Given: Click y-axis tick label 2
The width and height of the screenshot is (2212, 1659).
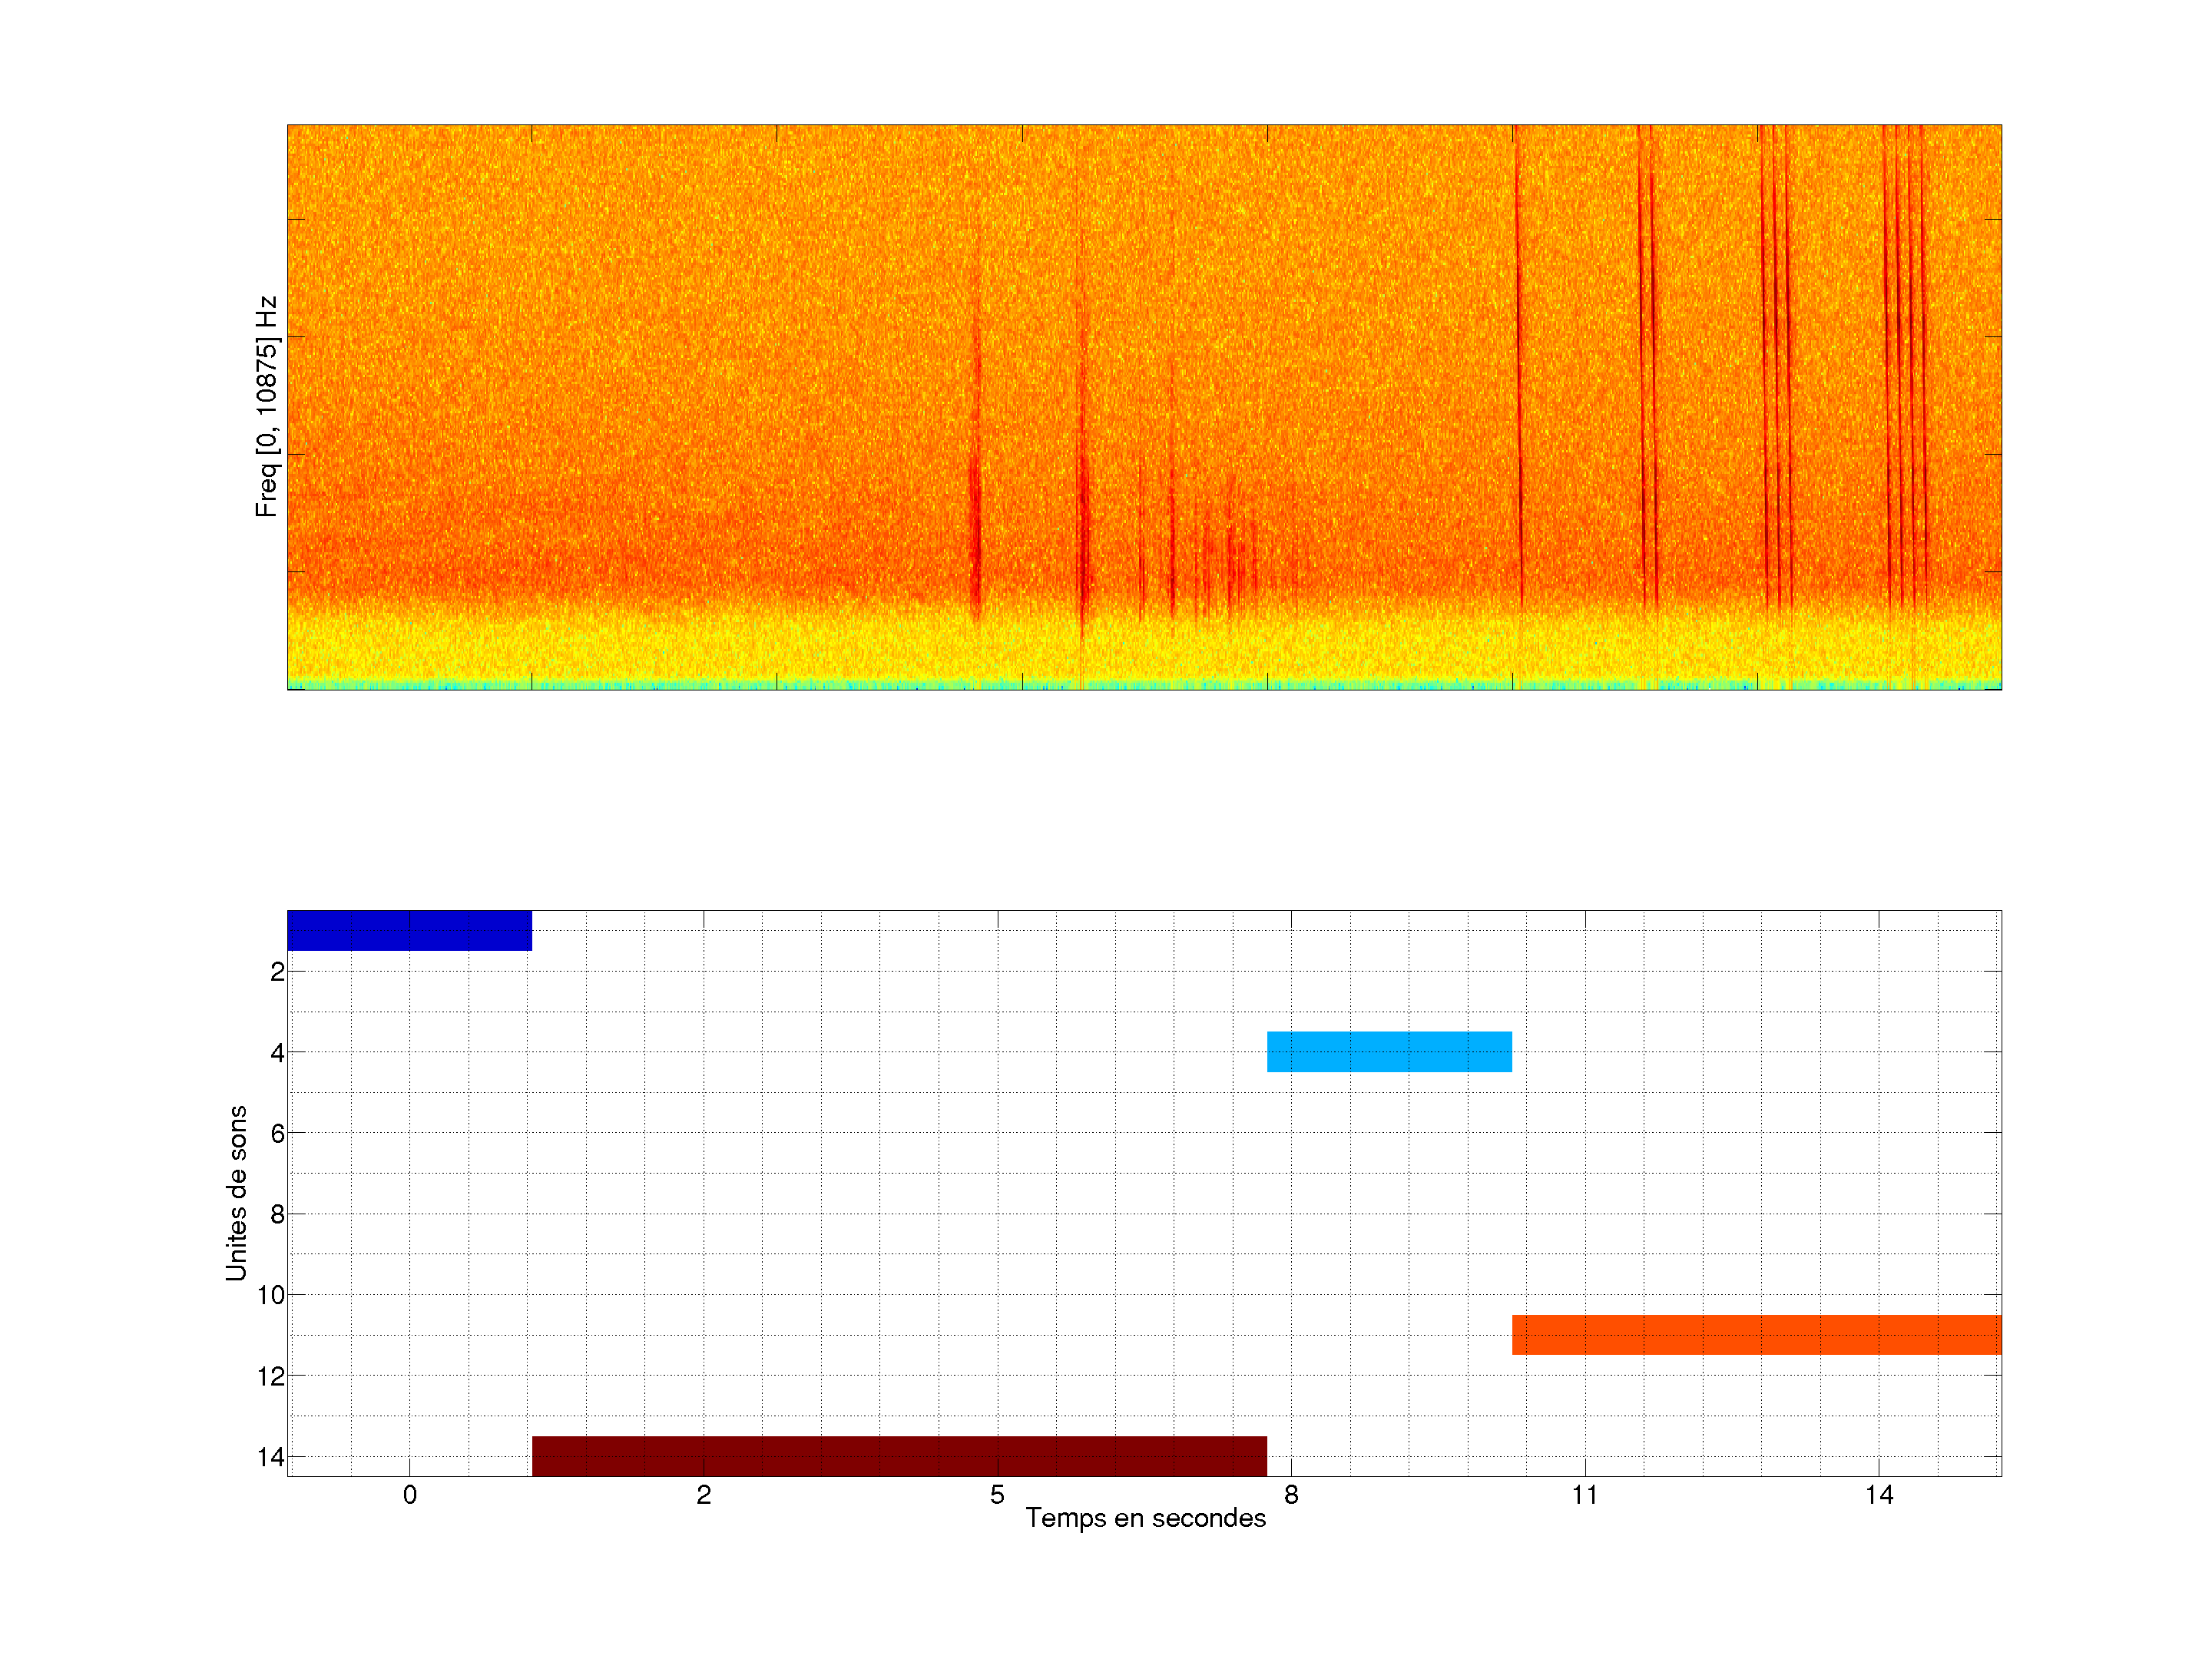Looking at the screenshot, I should click(x=277, y=971).
